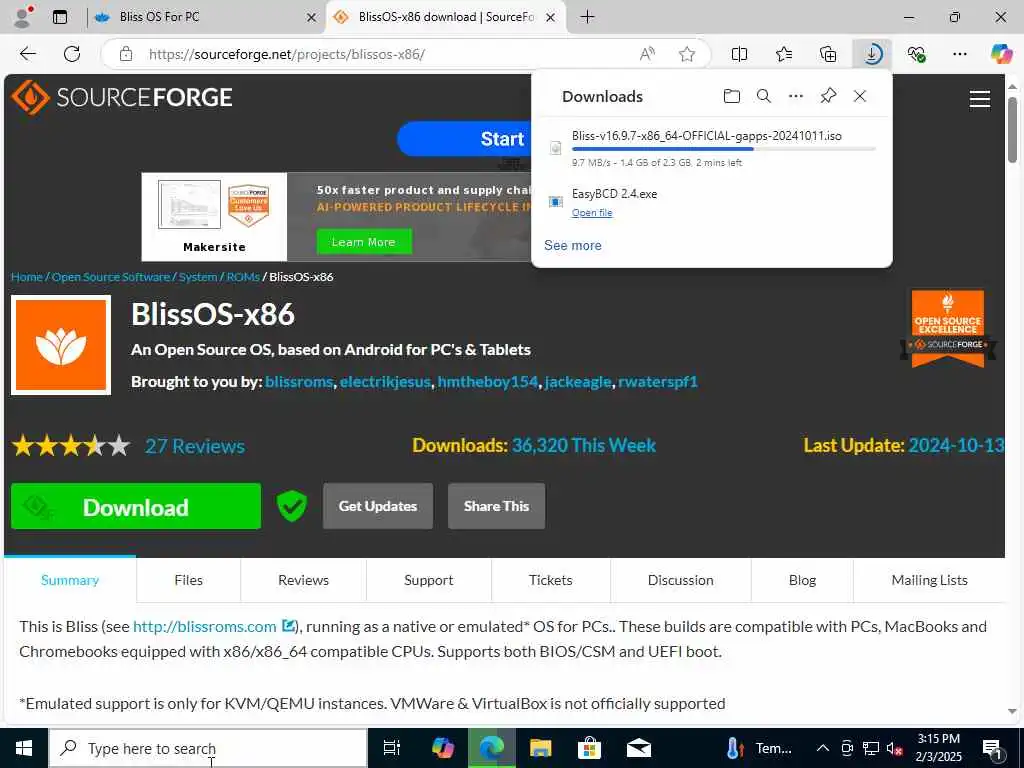Open Favorites list icon

[x=784, y=54]
